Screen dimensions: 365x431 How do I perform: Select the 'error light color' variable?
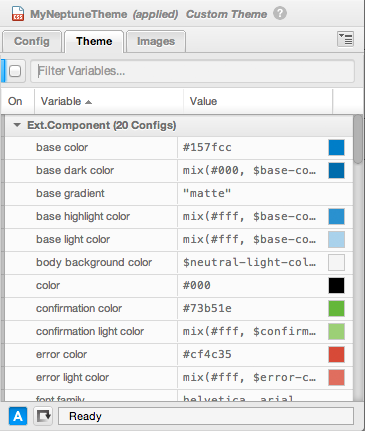[72, 377]
